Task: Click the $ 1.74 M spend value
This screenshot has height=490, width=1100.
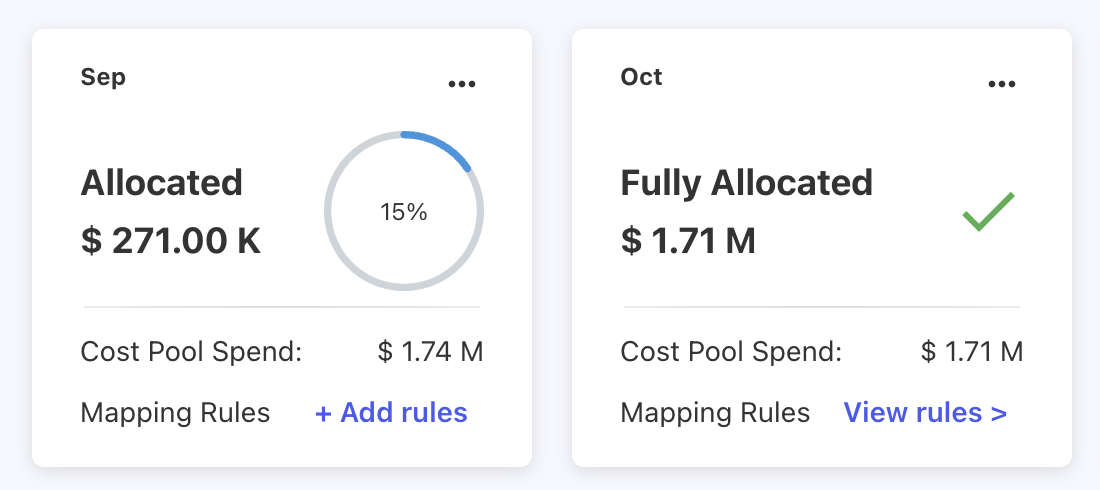Action: pyautogui.click(x=431, y=352)
